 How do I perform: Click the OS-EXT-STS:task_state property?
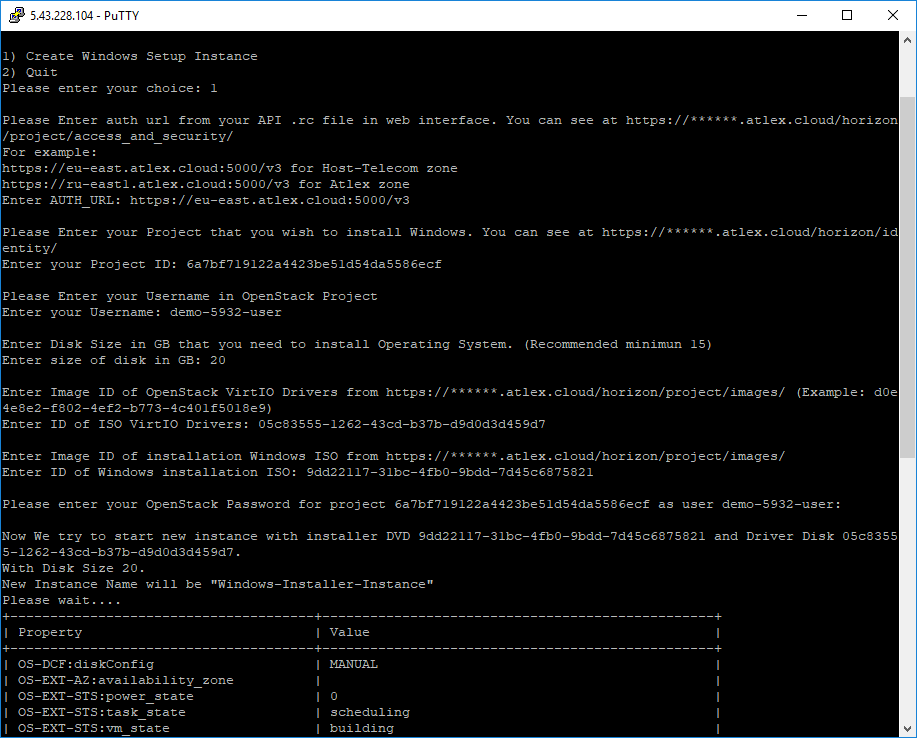[102, 712]
